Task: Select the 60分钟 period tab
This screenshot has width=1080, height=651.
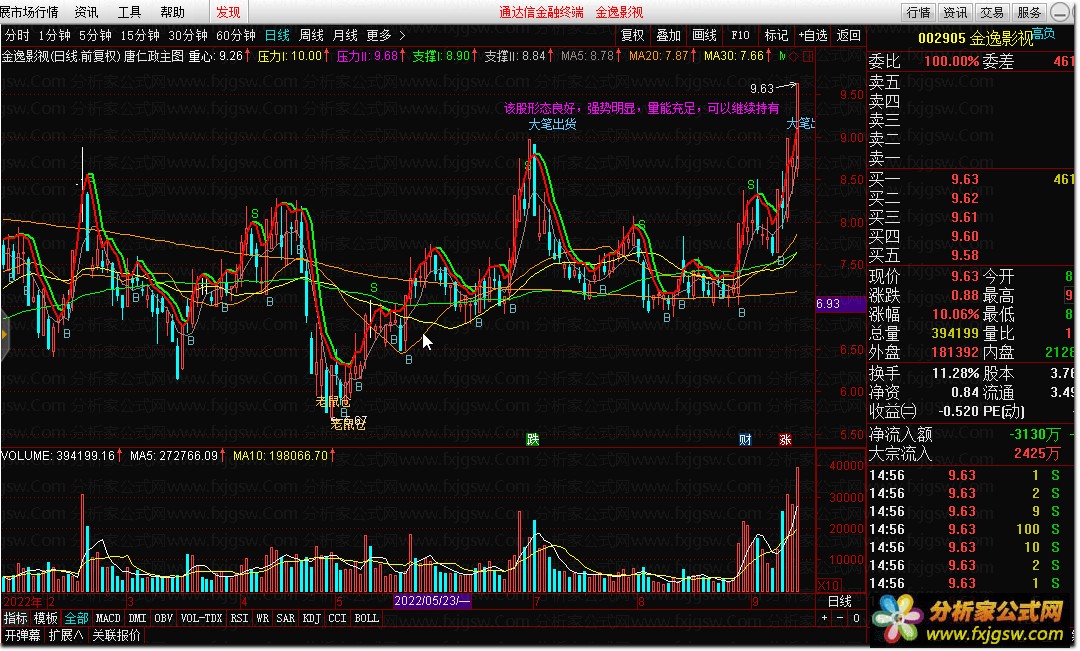Action: click(x=236, y=35)
